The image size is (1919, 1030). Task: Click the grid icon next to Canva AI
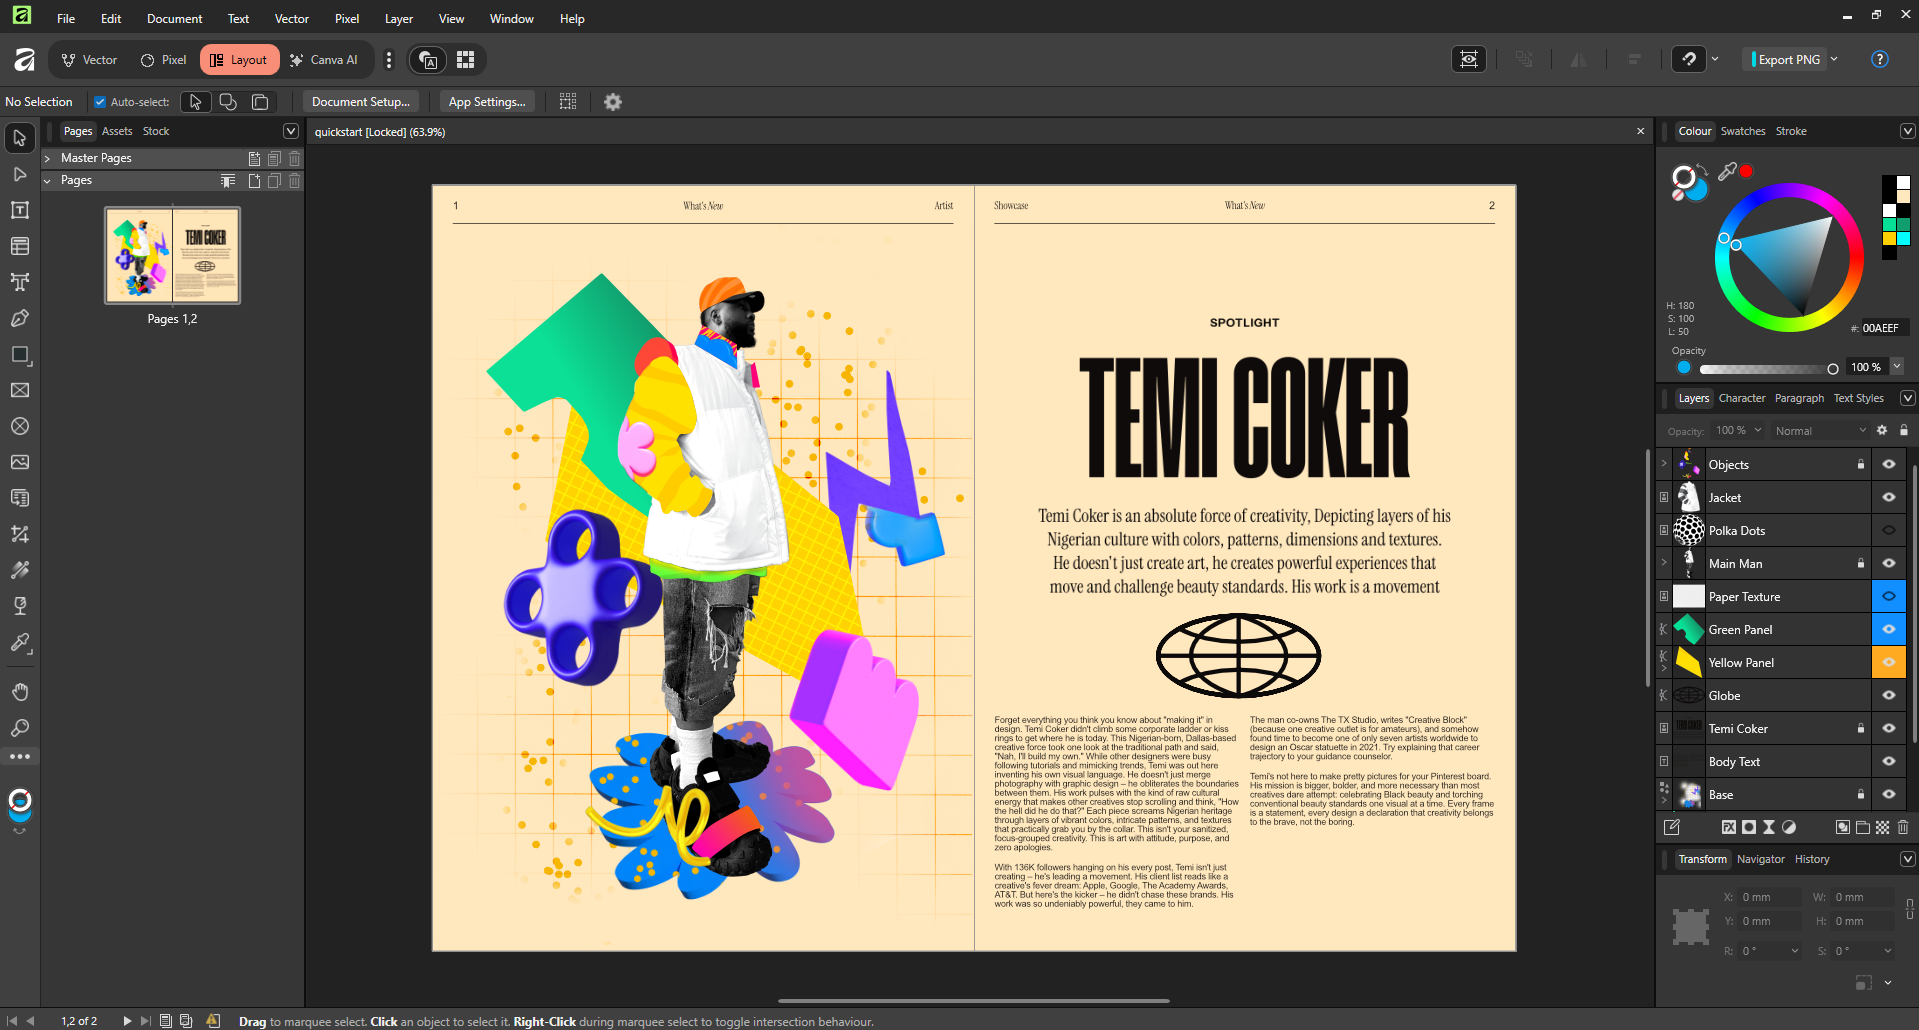click(466, 60)
